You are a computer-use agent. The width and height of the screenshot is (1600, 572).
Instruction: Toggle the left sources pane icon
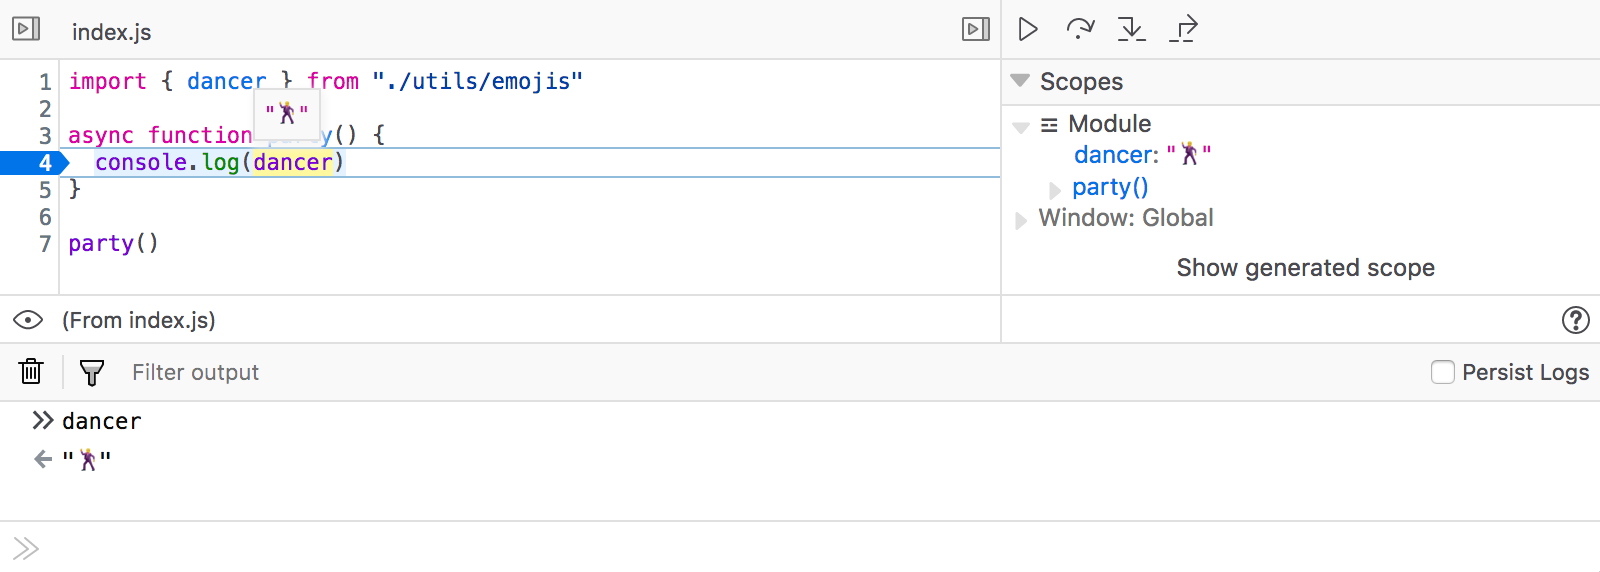point(26,29)
